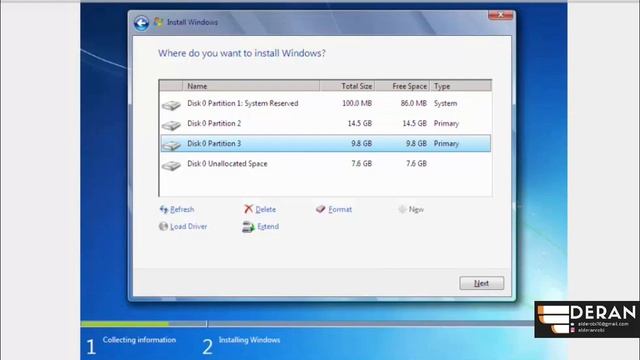
Task: Click the 9.8 GB free space cell
Action: 416,144
